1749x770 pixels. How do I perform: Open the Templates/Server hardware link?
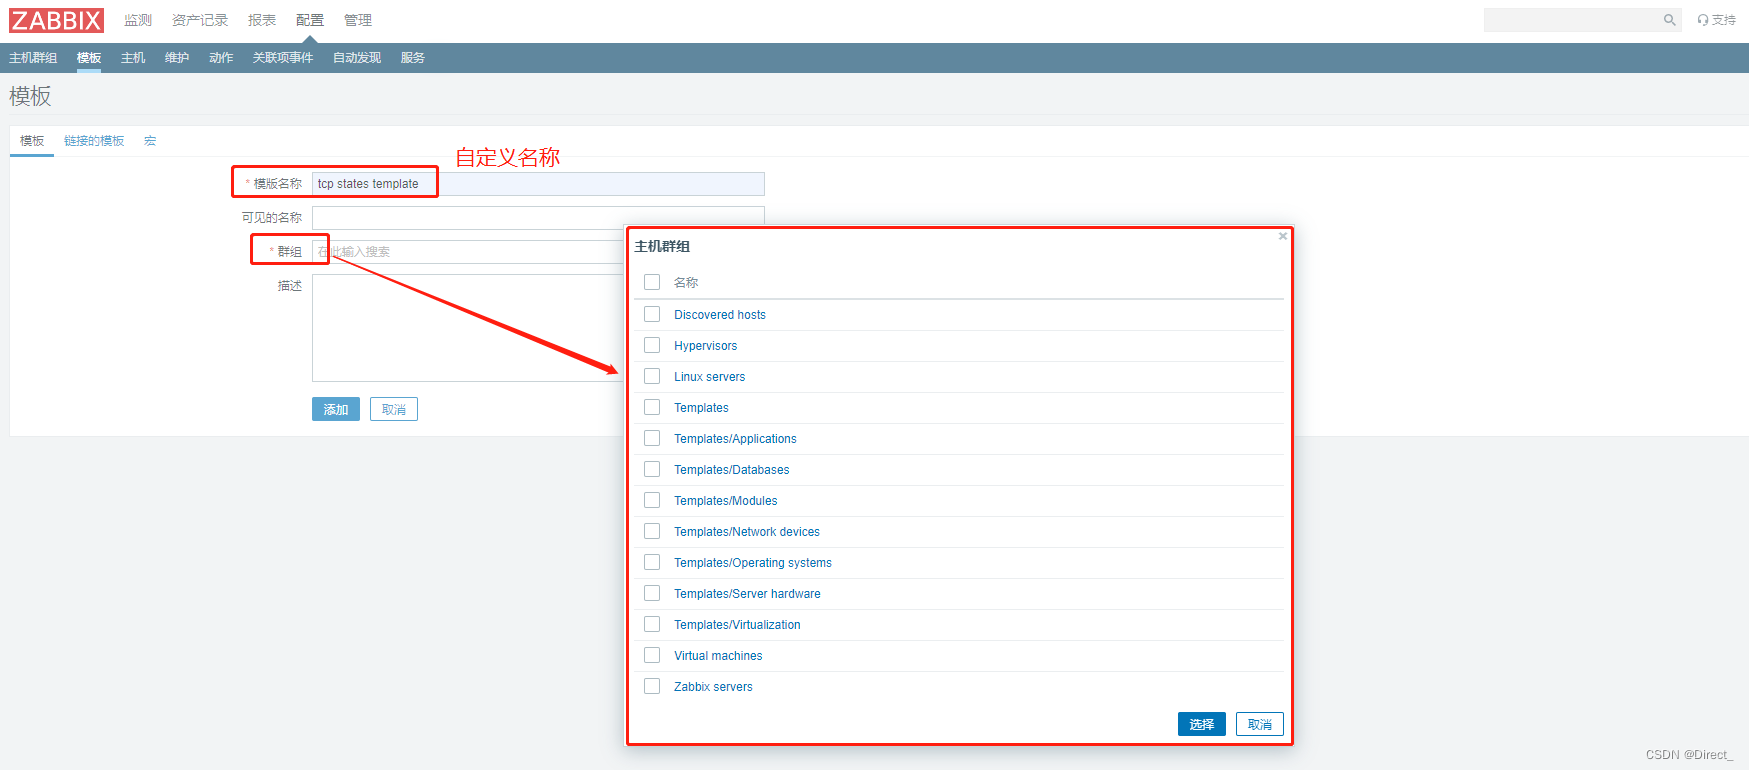pos(747,594)
